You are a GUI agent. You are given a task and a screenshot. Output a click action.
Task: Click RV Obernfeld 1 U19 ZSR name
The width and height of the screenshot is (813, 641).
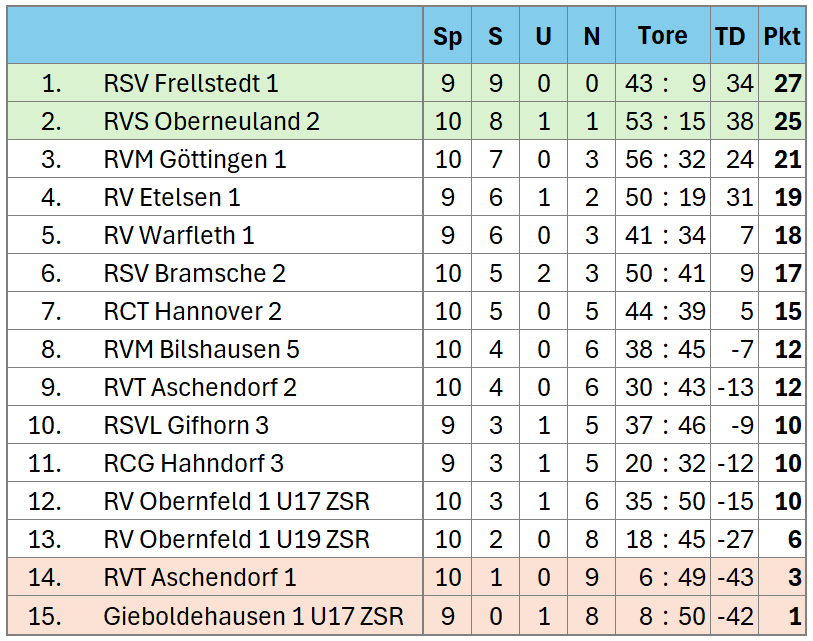click(x=236, y=539)
